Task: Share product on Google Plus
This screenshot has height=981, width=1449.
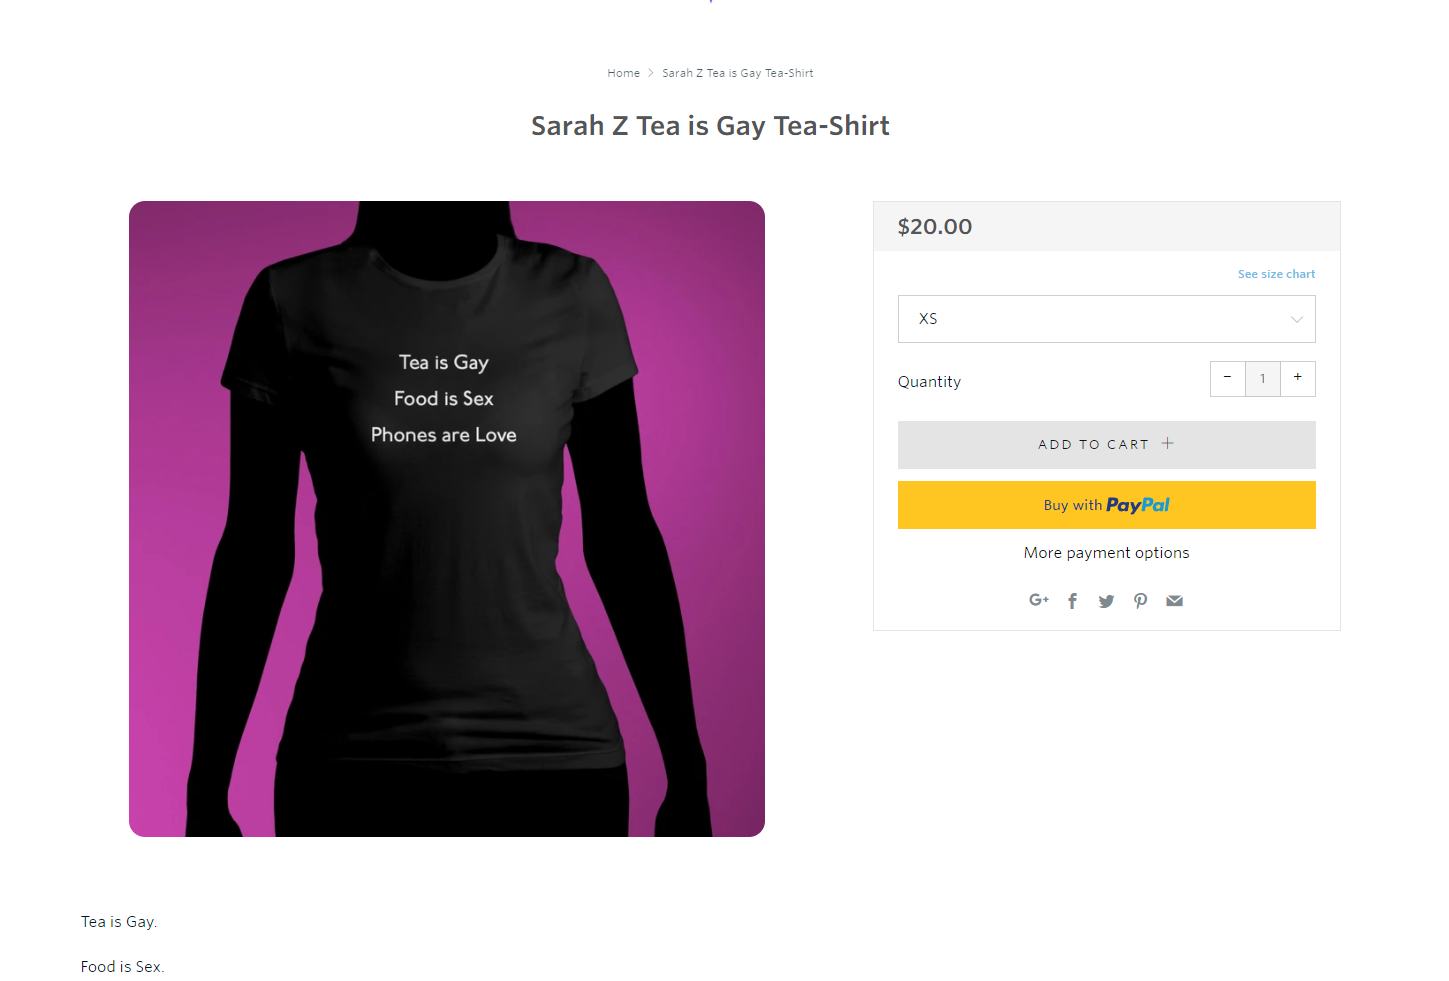Action: 1039,600
